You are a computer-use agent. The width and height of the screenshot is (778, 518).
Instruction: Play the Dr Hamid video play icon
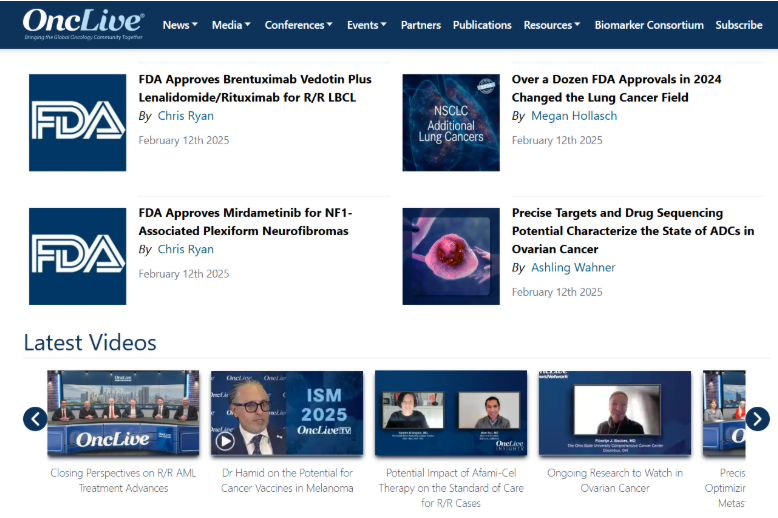(x=225, y=440)
